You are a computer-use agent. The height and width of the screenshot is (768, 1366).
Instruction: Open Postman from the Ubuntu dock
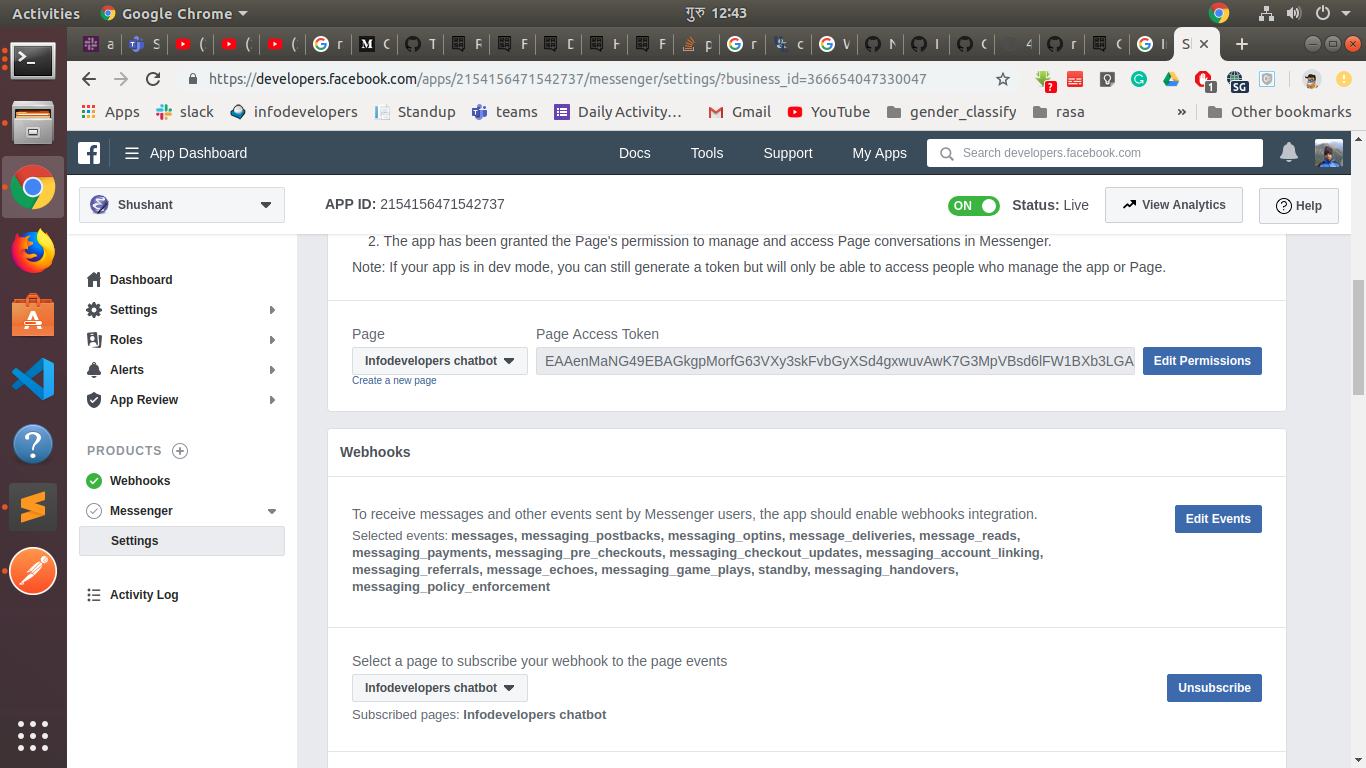coord(33,571)
